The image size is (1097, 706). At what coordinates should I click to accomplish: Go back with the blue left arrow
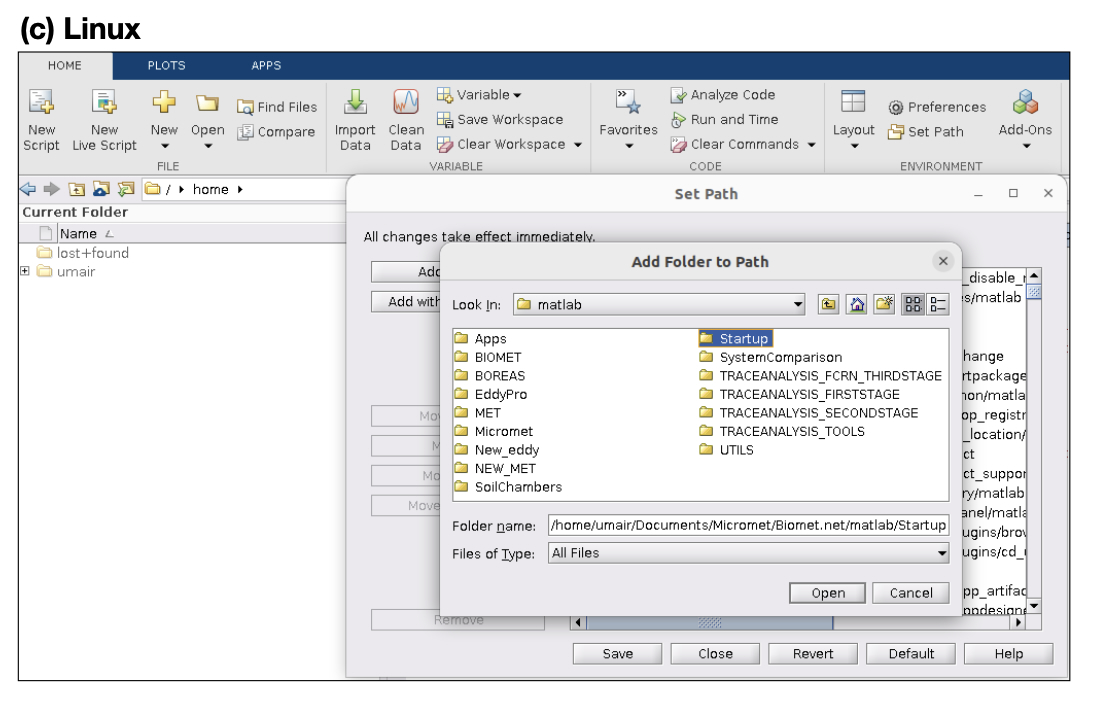pos(28,189)
